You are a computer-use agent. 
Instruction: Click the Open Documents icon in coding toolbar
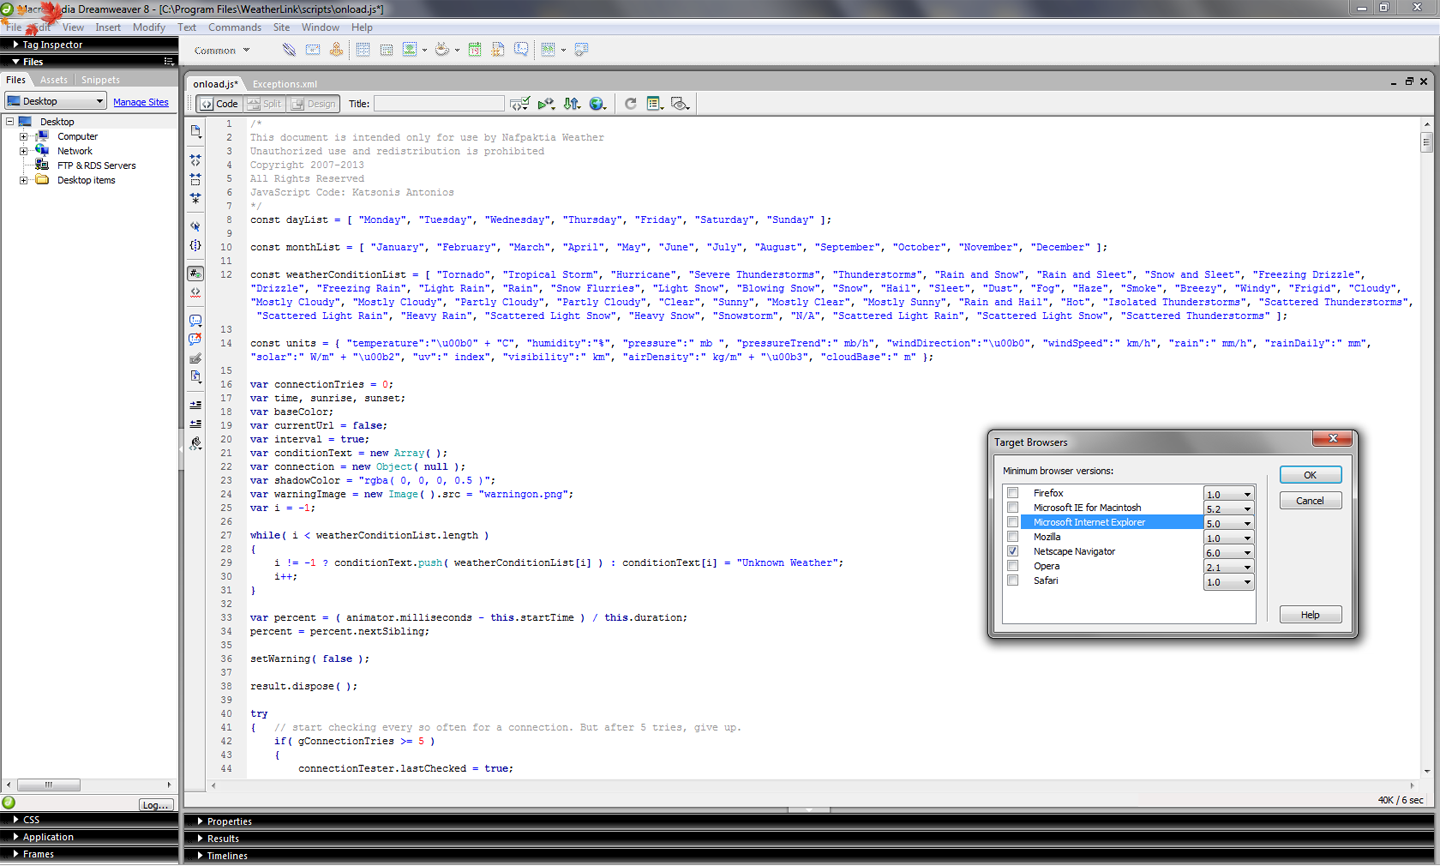point(195,131)
